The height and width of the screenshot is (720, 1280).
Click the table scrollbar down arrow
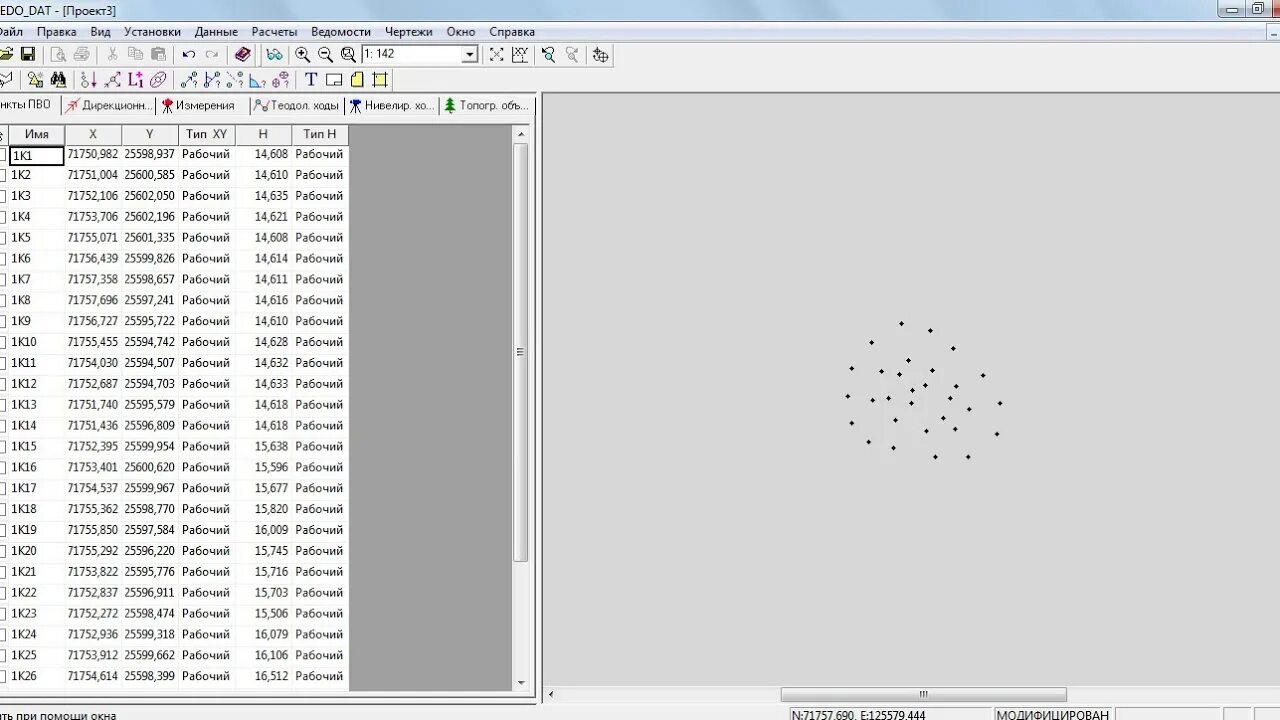(520, 683)
